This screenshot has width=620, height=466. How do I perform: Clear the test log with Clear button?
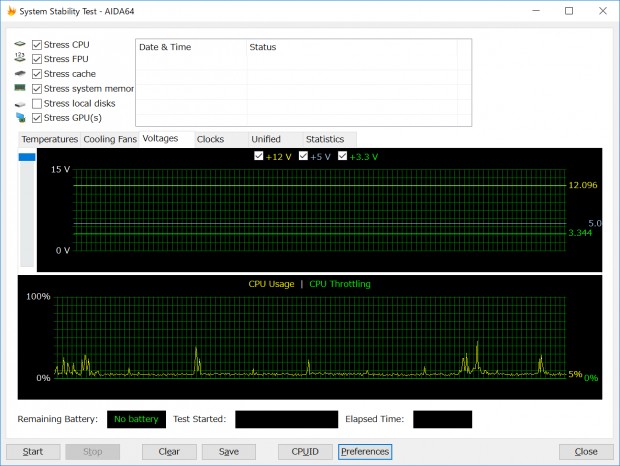169,451
